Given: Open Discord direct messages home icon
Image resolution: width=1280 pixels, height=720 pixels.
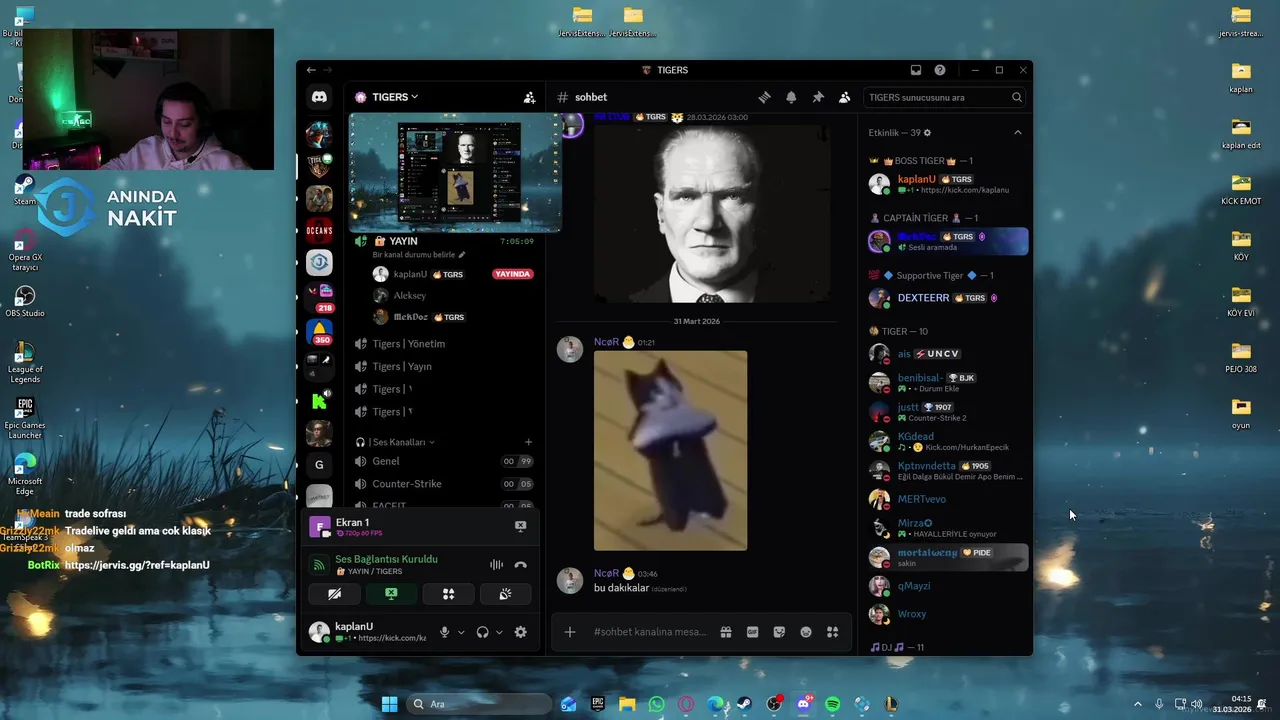Looking at the screenshot, I should (319, 97).
